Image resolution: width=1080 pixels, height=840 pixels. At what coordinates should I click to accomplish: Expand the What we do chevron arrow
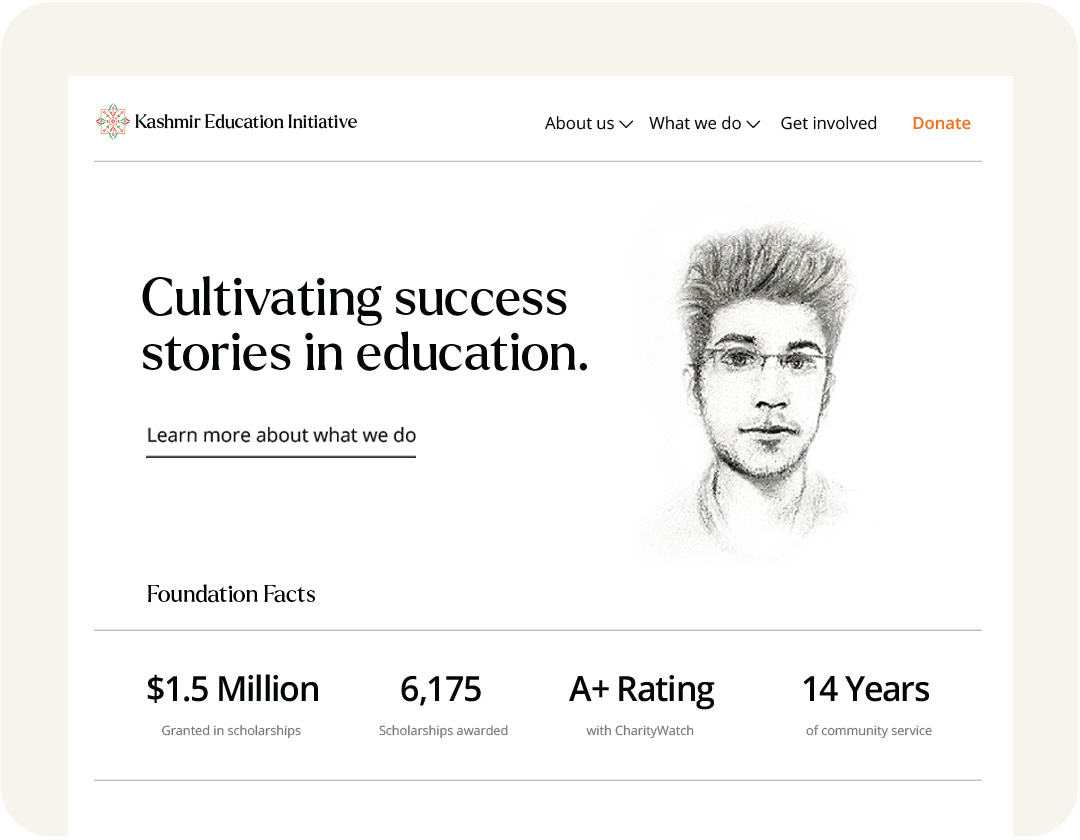754,125
